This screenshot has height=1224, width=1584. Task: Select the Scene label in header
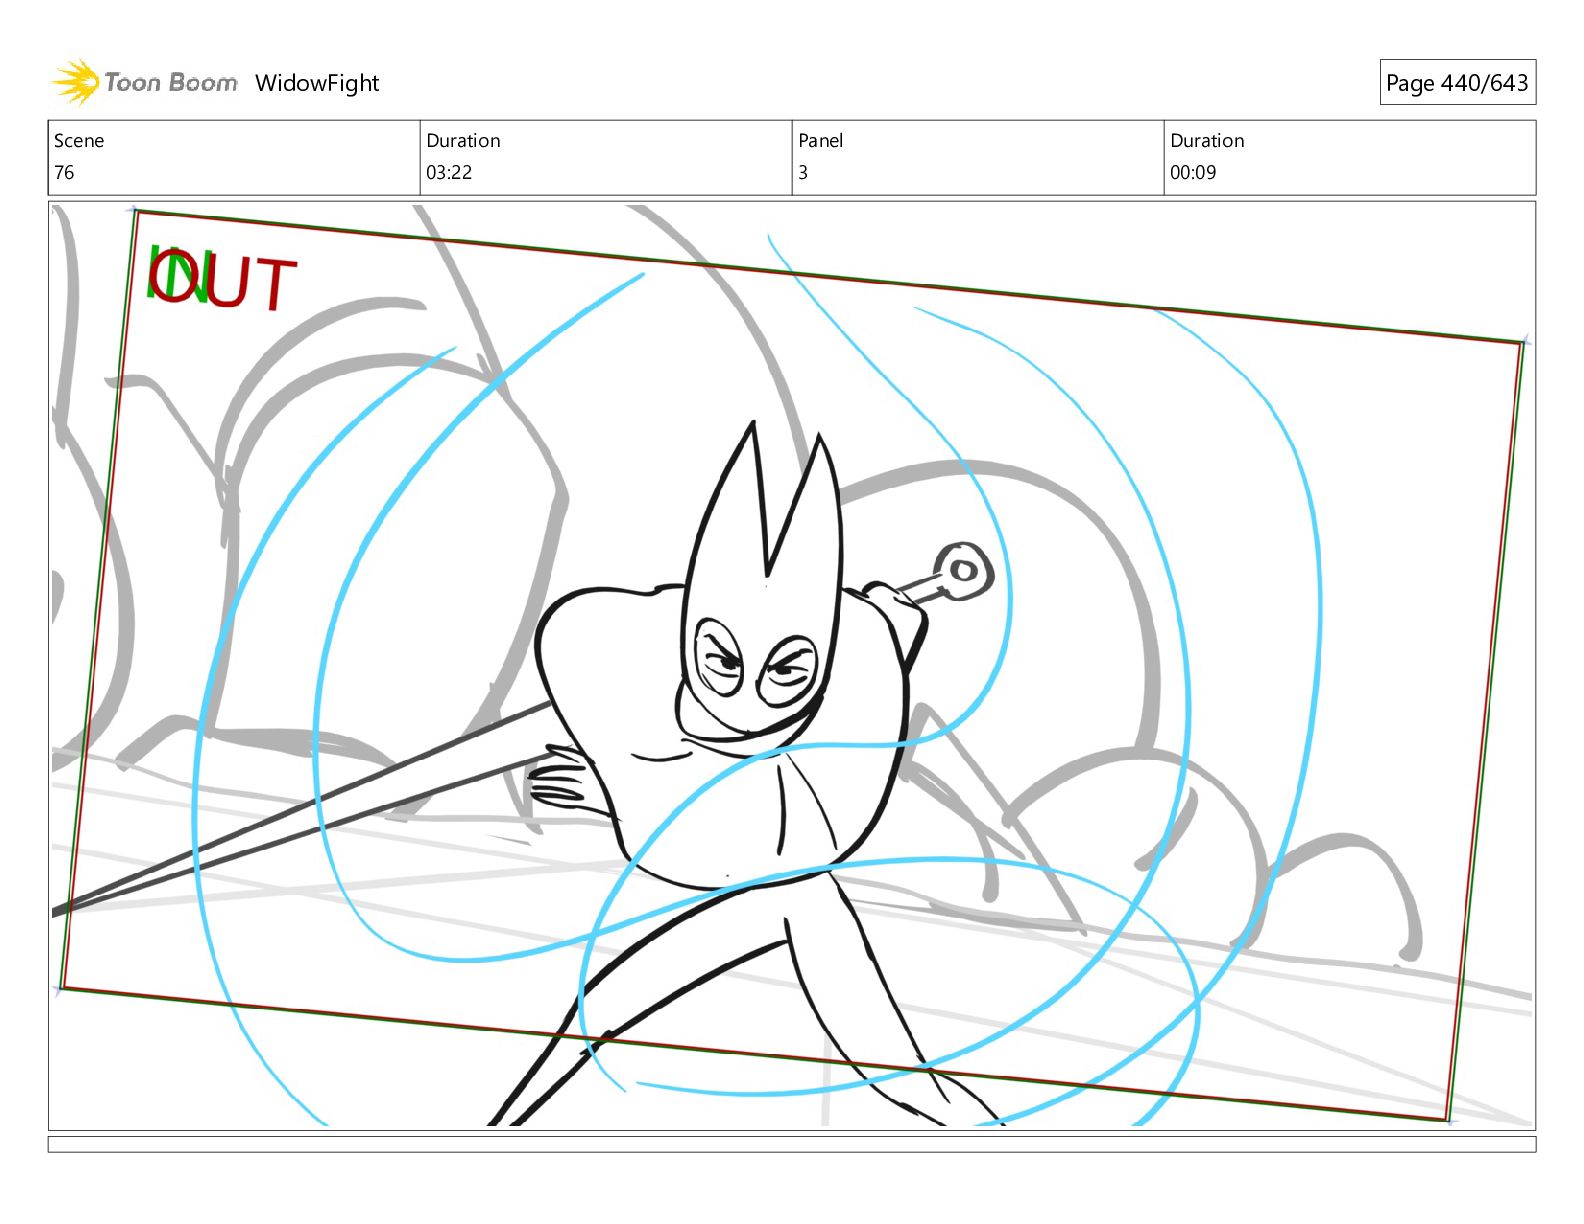pyautogui.click(x=79, y=141)
